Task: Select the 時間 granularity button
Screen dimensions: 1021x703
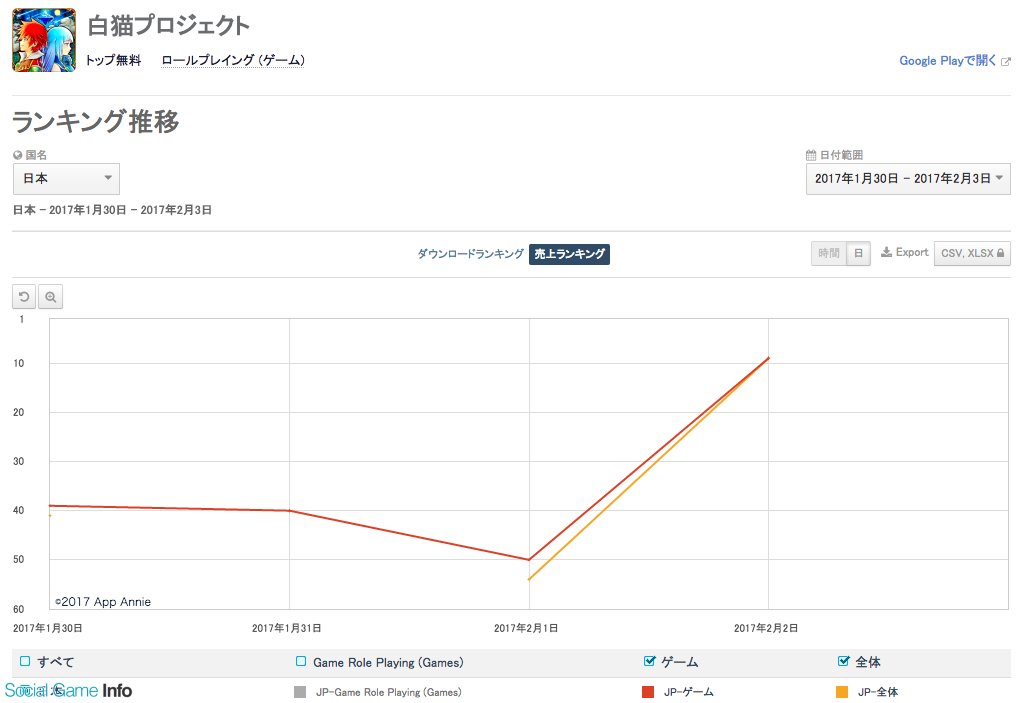Action: (829, 253)
